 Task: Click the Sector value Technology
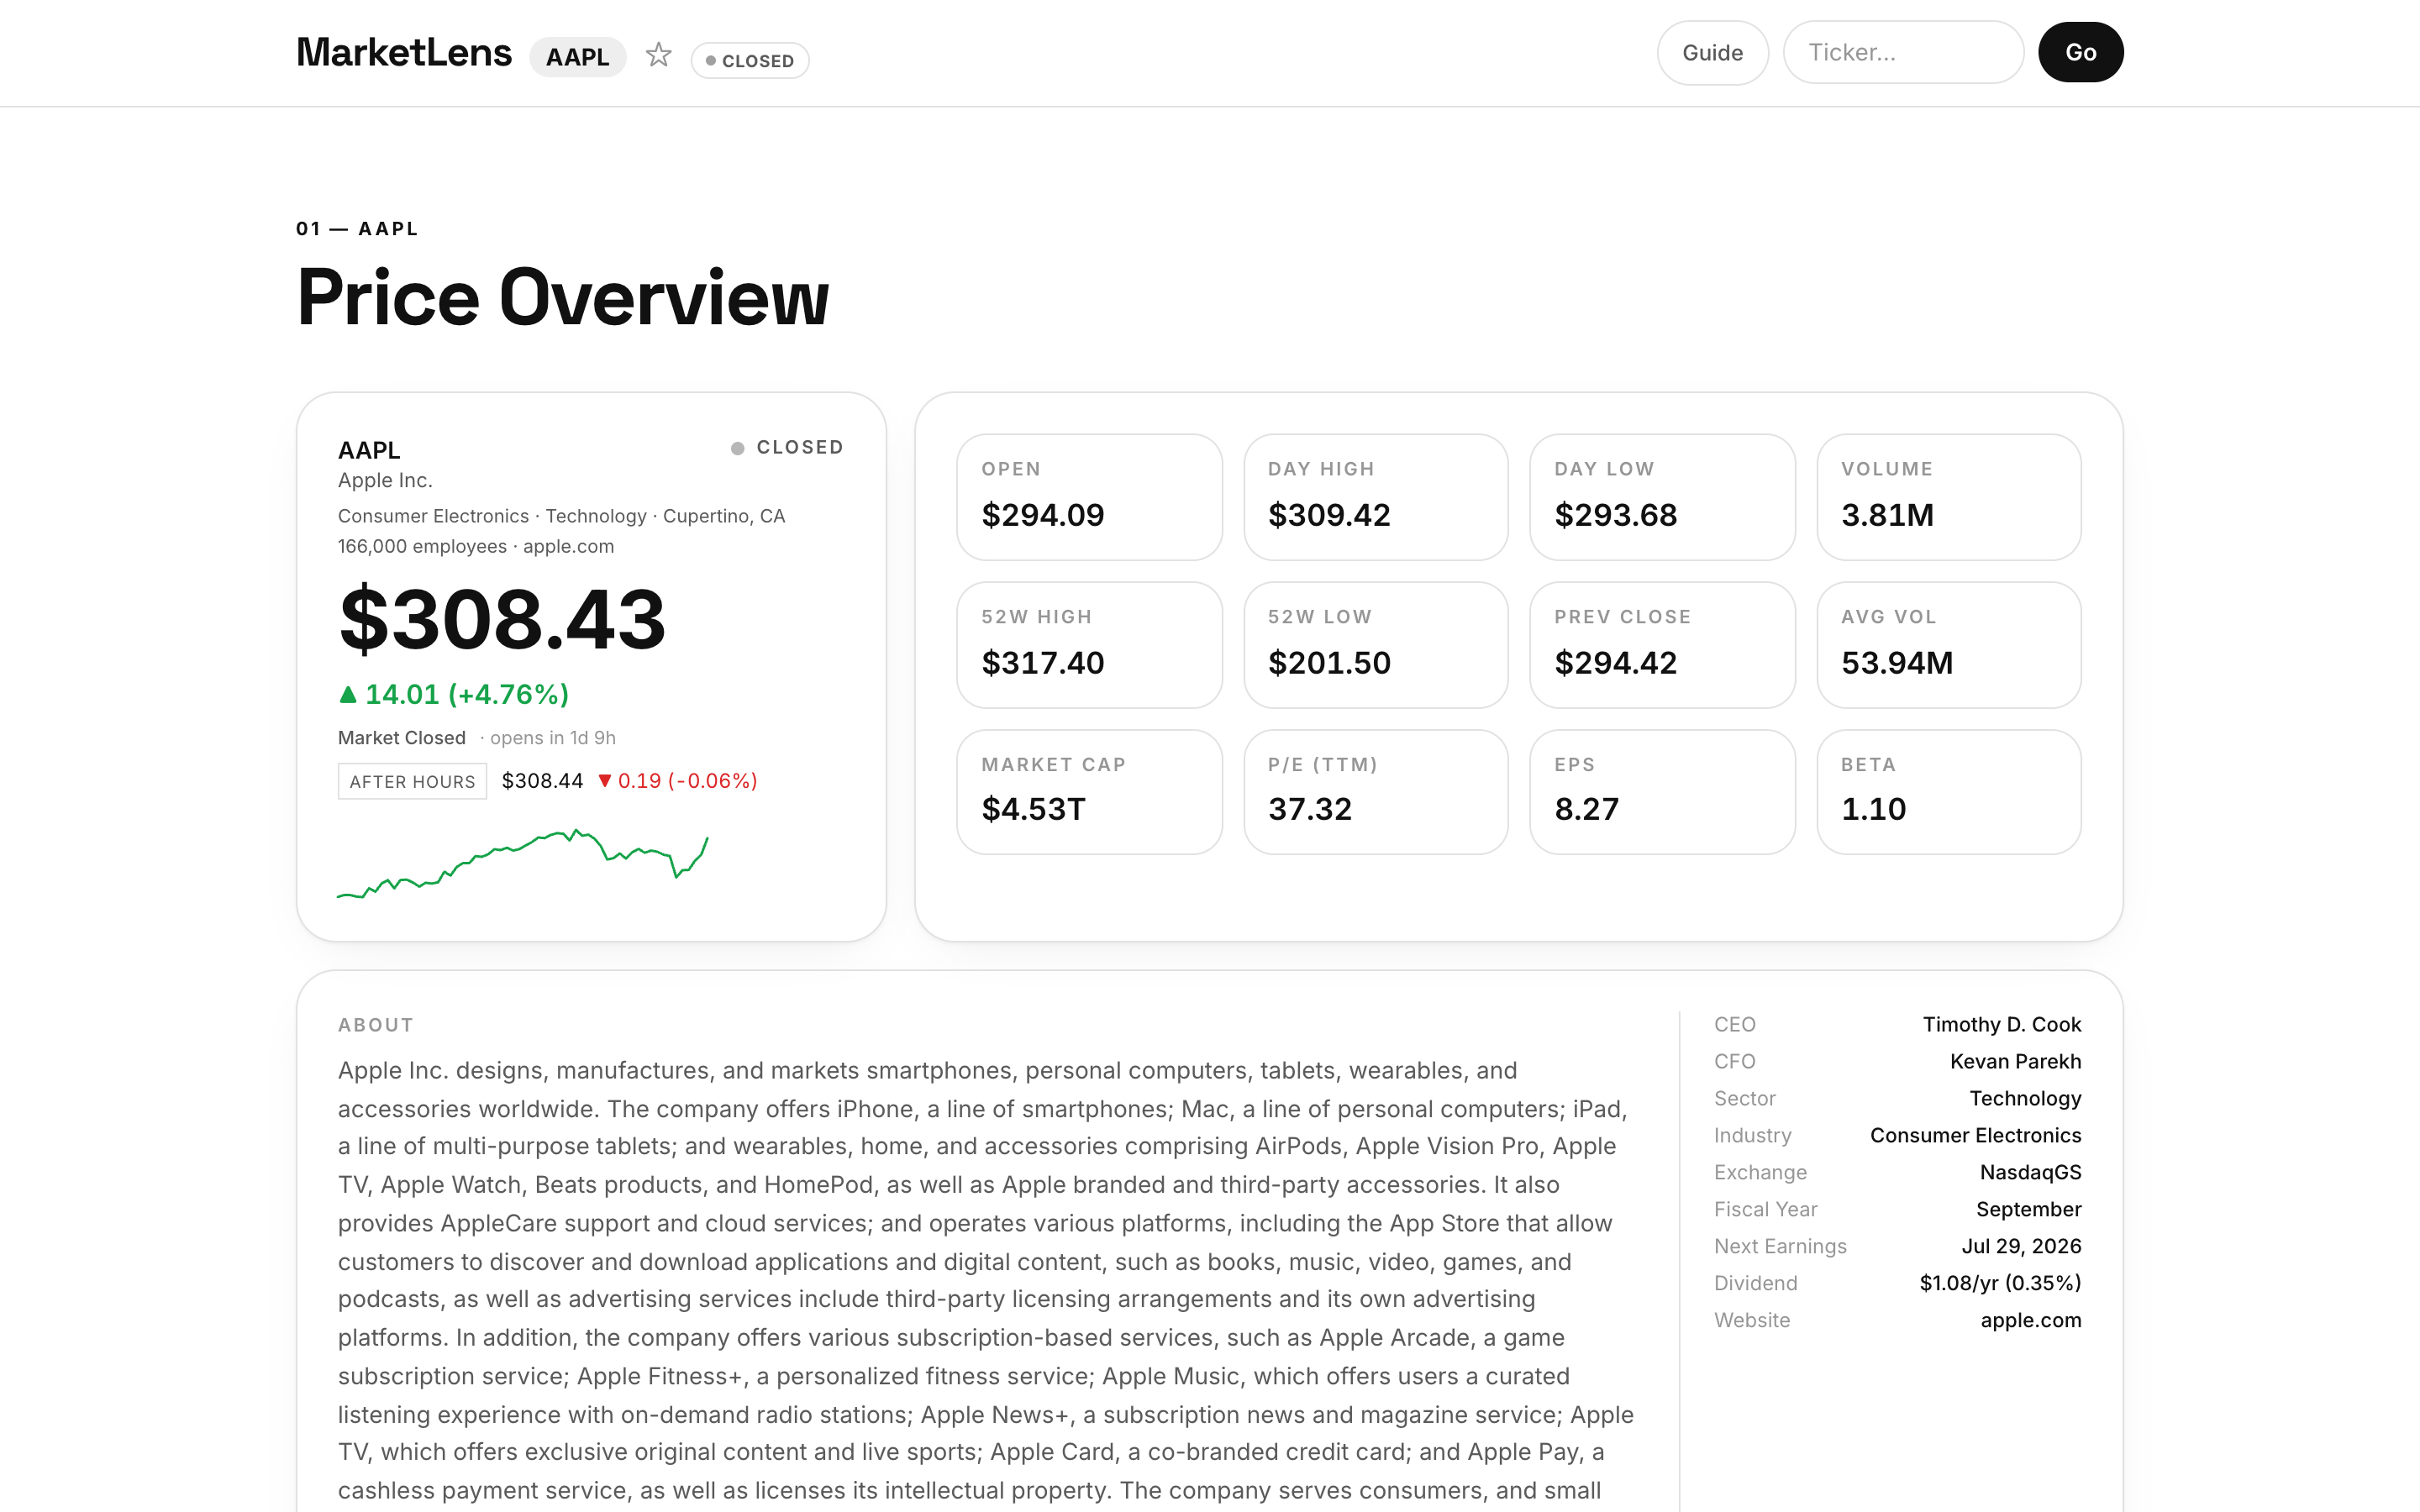coord(2025,1099)
